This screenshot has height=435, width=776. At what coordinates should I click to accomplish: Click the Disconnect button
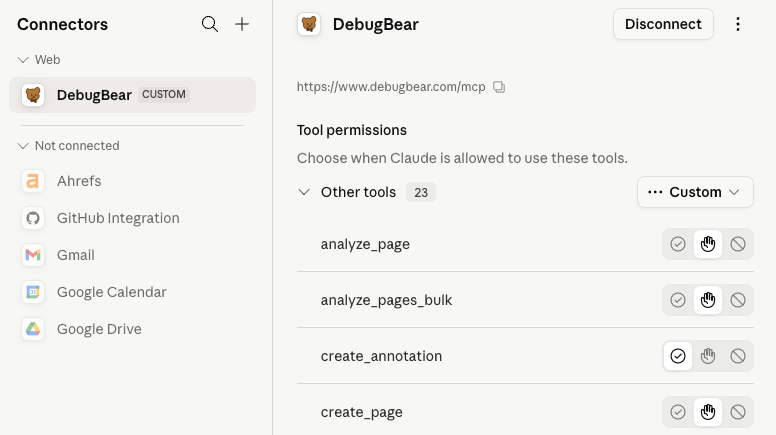[663, 24]
